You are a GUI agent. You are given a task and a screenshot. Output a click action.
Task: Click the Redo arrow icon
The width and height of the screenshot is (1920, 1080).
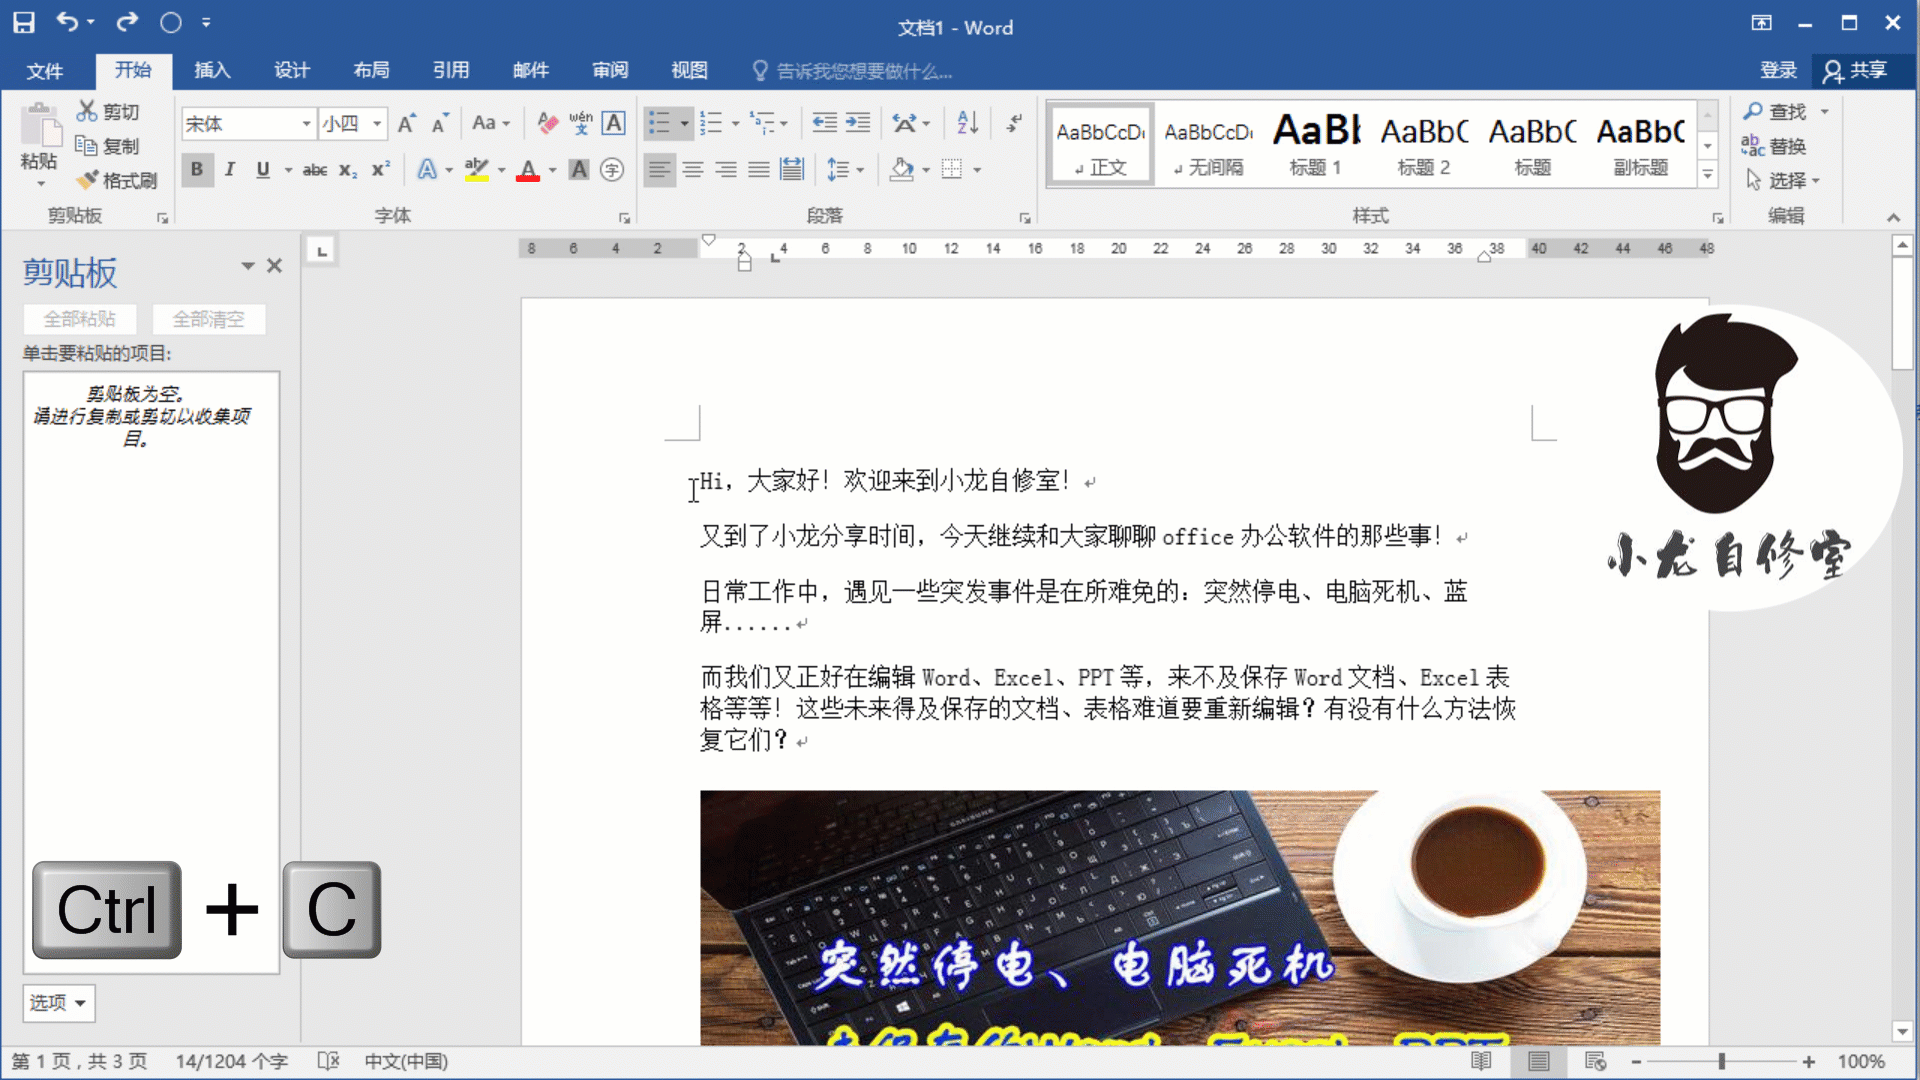[127, 22]
